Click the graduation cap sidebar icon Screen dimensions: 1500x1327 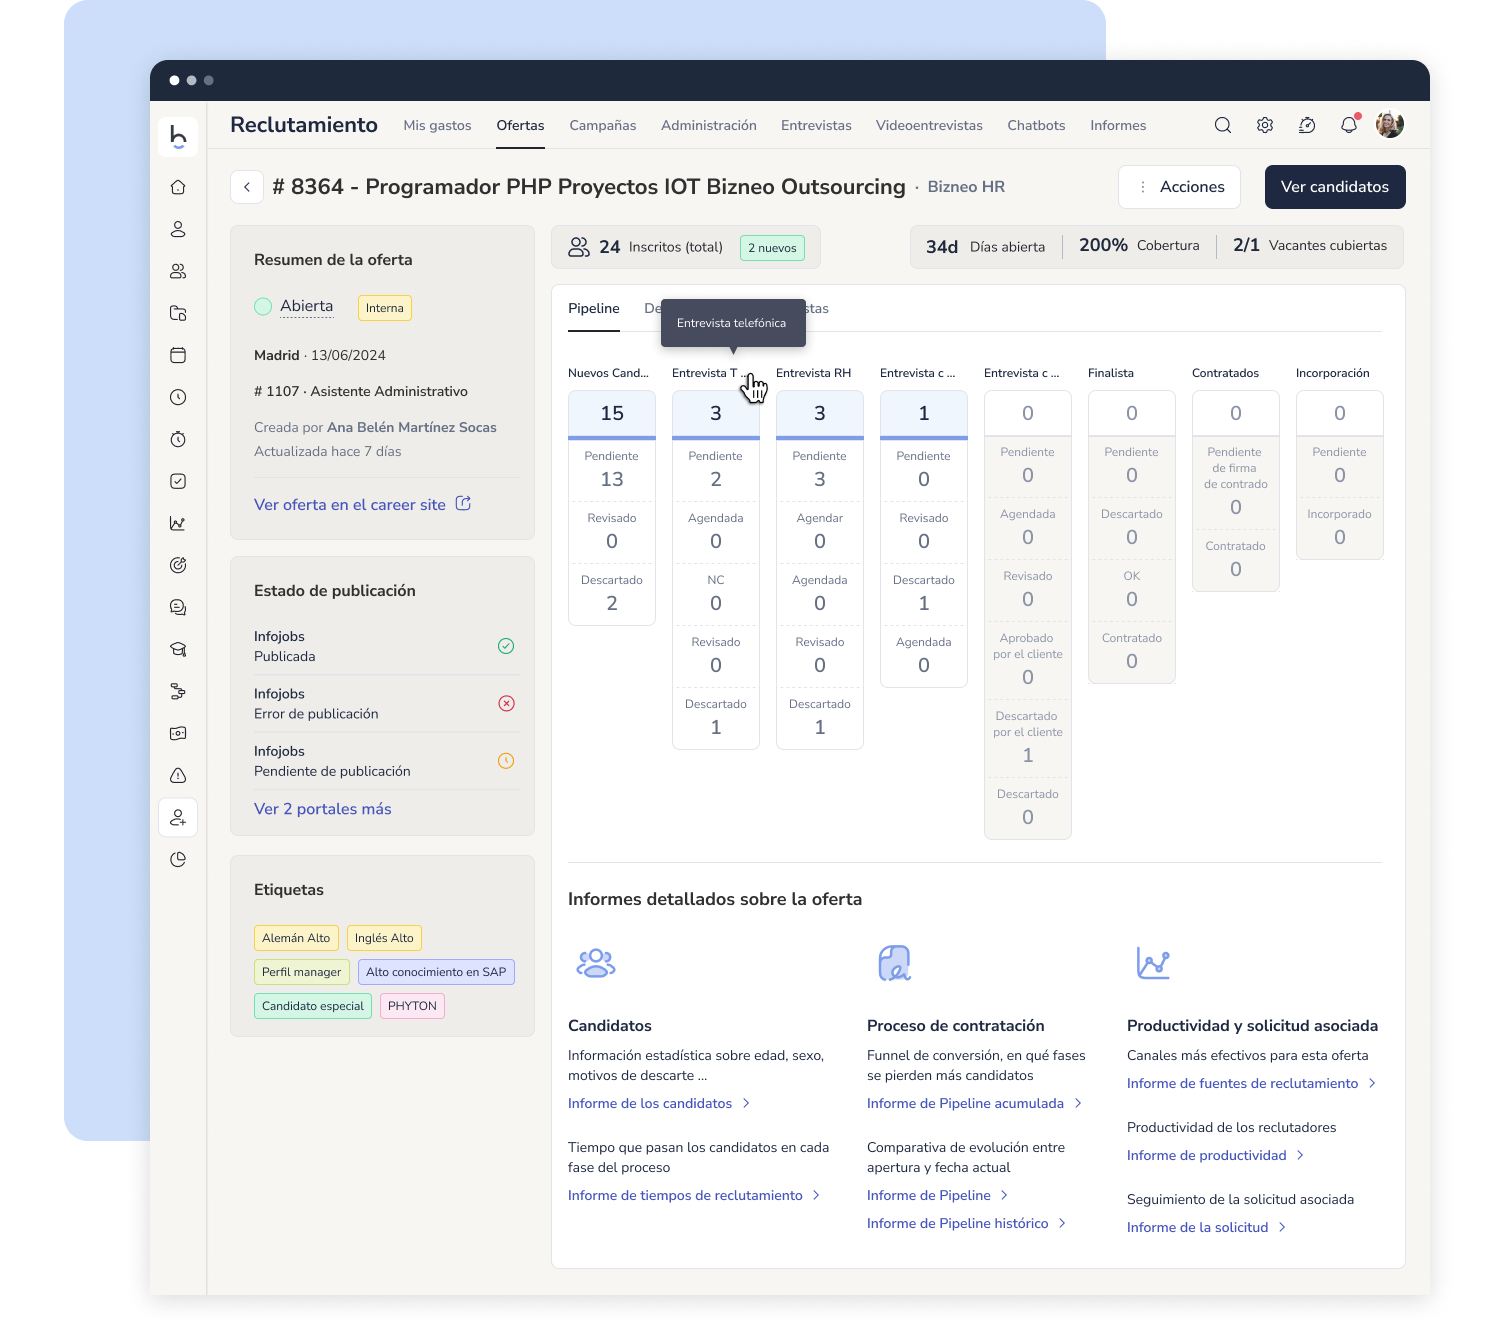[x=178, y=649]
